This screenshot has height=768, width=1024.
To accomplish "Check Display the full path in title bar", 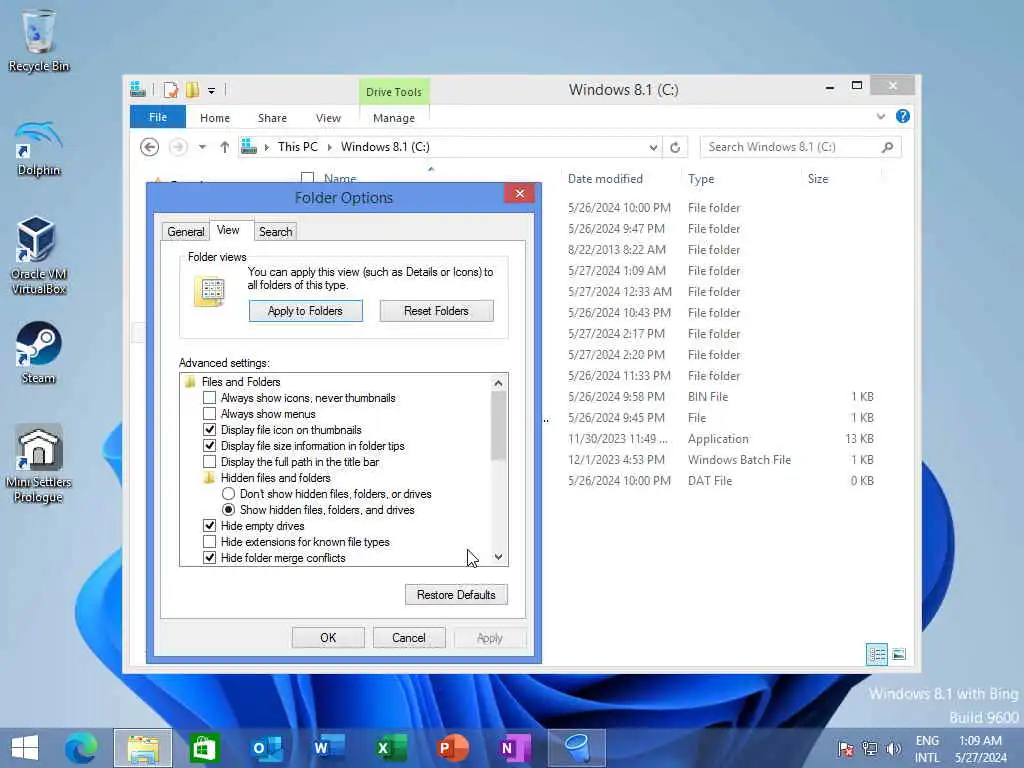I will pos(210,462).
